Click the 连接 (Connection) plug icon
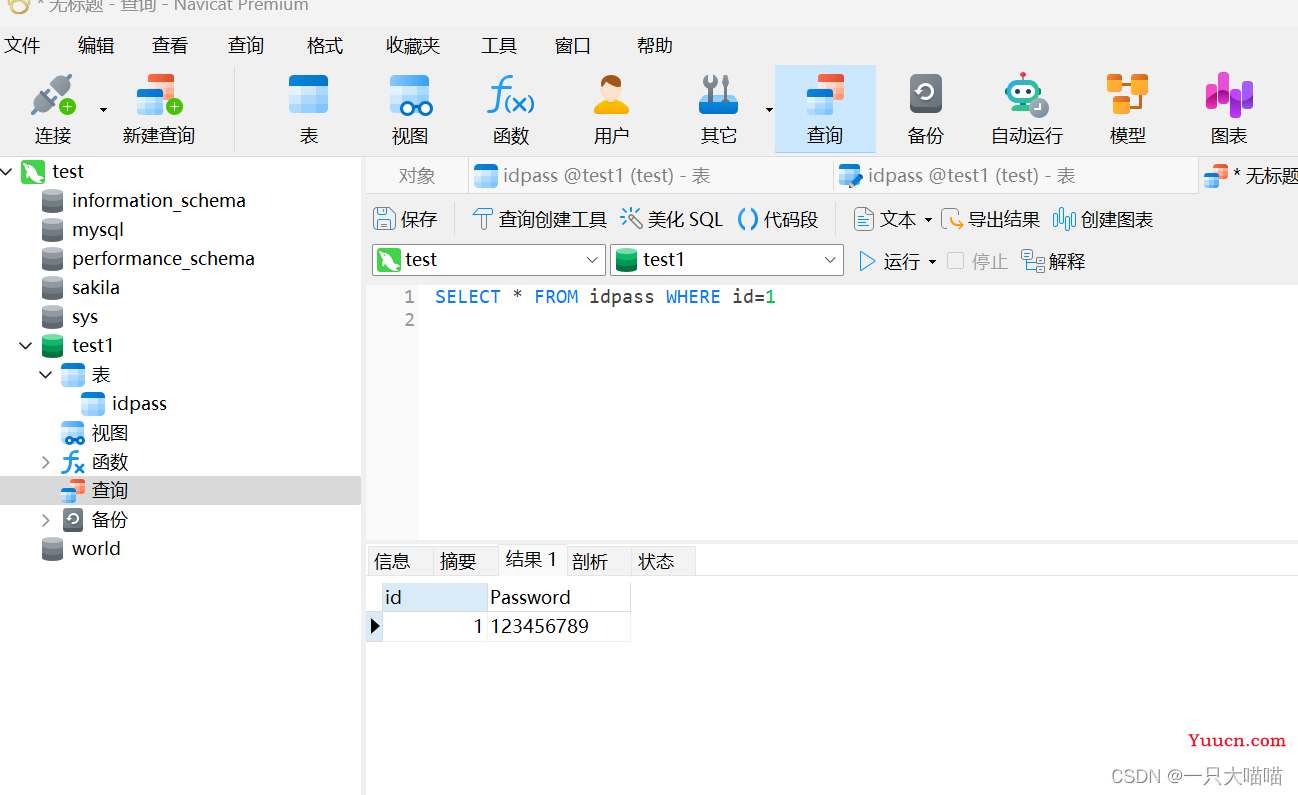Image resolution: width=1298 pixels, height=795 pixels. coord(52,96)
